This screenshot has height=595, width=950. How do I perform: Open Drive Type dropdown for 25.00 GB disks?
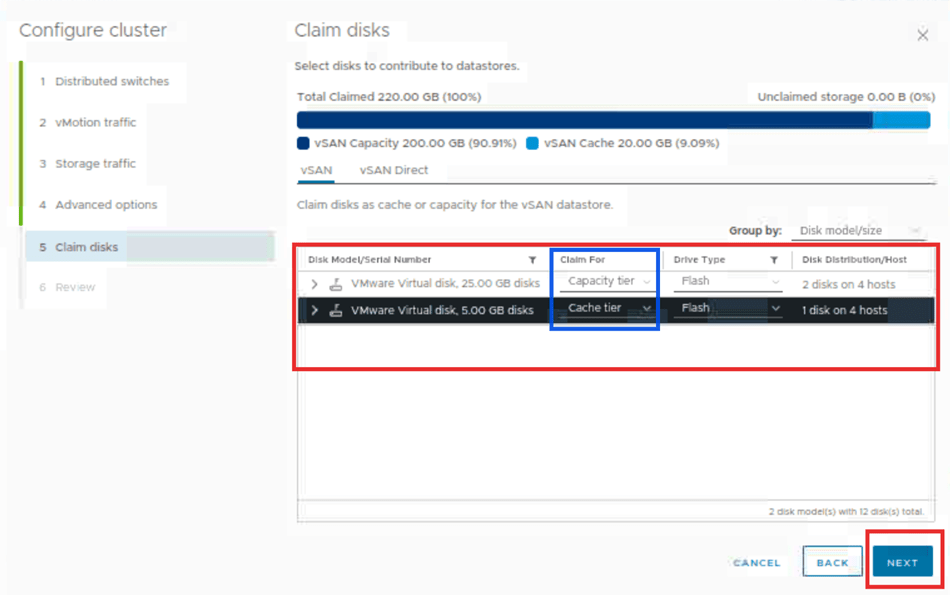(729, 282)
